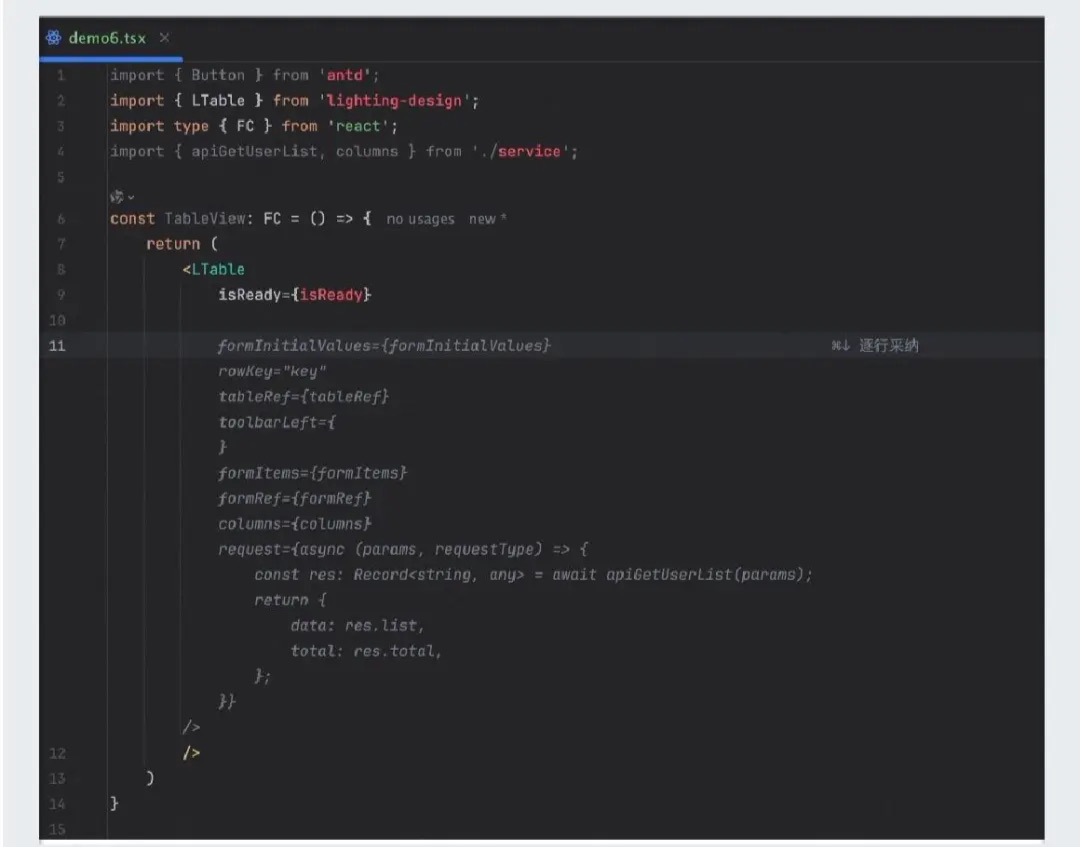The image size is (1080, 847).
Task: Click the suggested formInitialValues prop line
Action: point(384,346)
